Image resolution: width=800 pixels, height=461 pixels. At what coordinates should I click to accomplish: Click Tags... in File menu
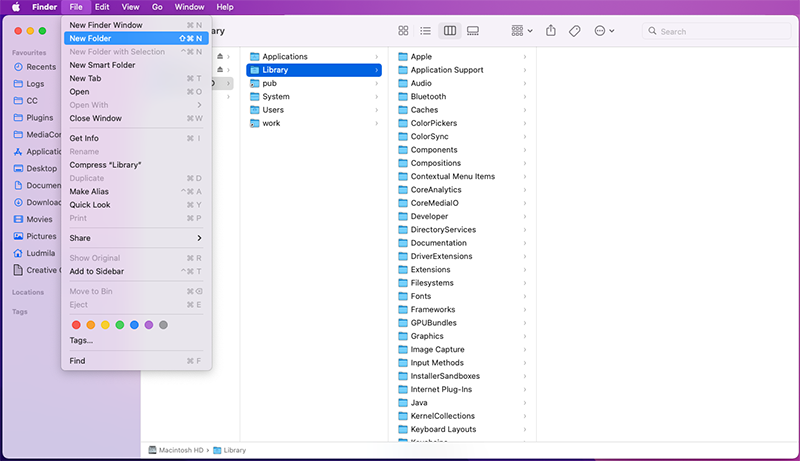coord(136,340)
